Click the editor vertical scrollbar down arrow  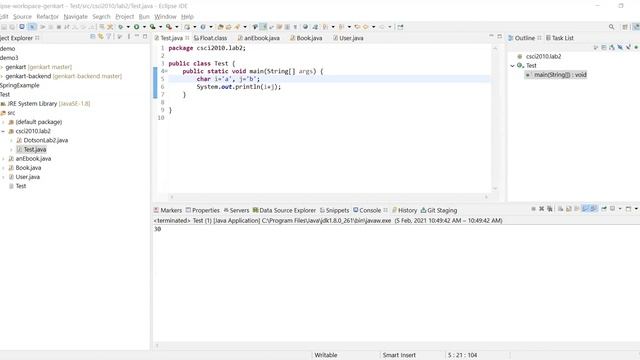(x=495, y=189)
